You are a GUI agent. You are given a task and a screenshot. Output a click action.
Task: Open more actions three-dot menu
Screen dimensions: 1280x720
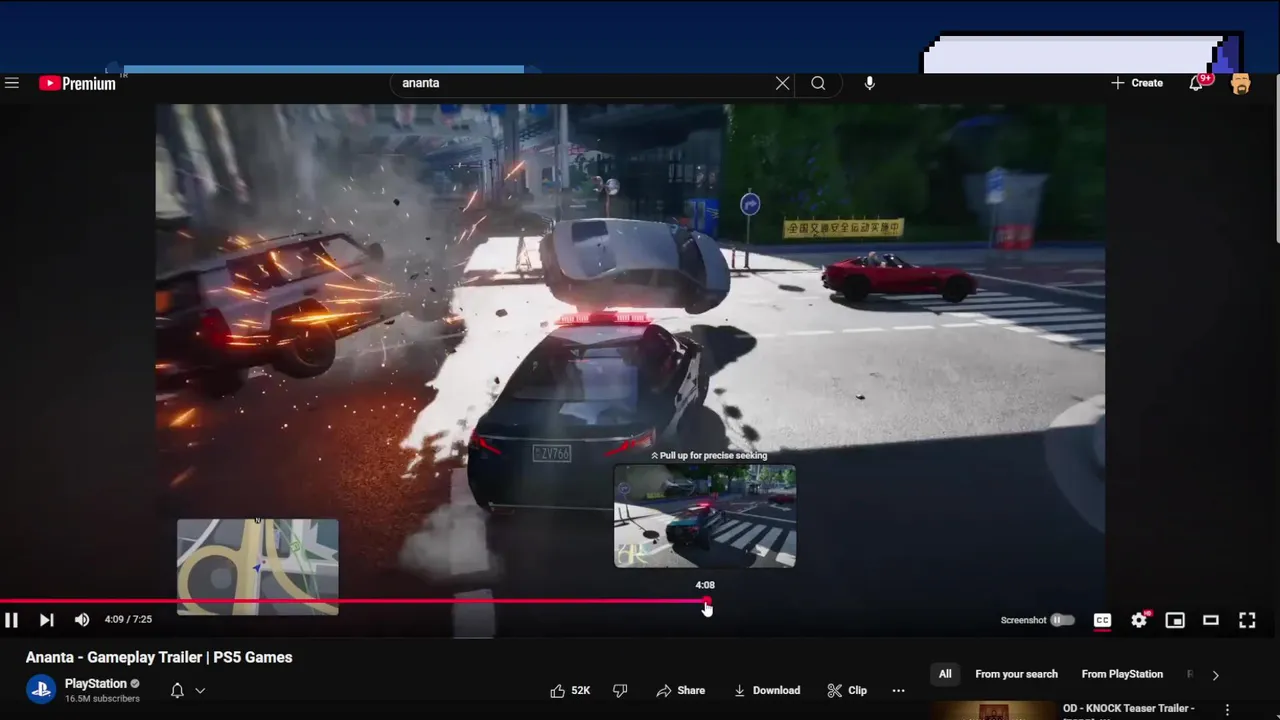coord(898,690)
